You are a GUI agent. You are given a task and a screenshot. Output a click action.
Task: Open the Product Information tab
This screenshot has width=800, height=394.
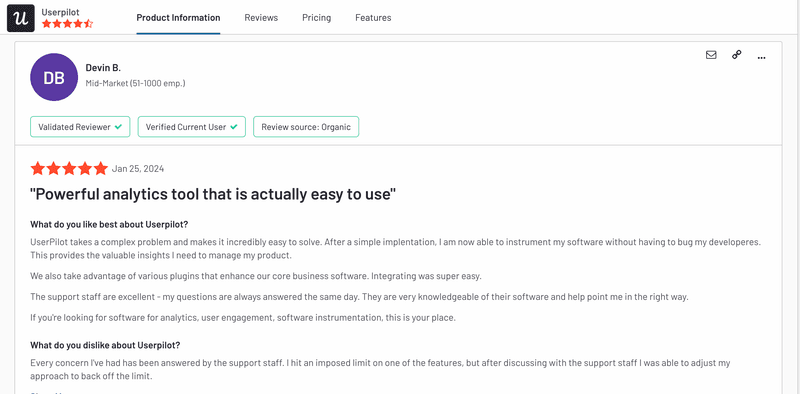178,18
